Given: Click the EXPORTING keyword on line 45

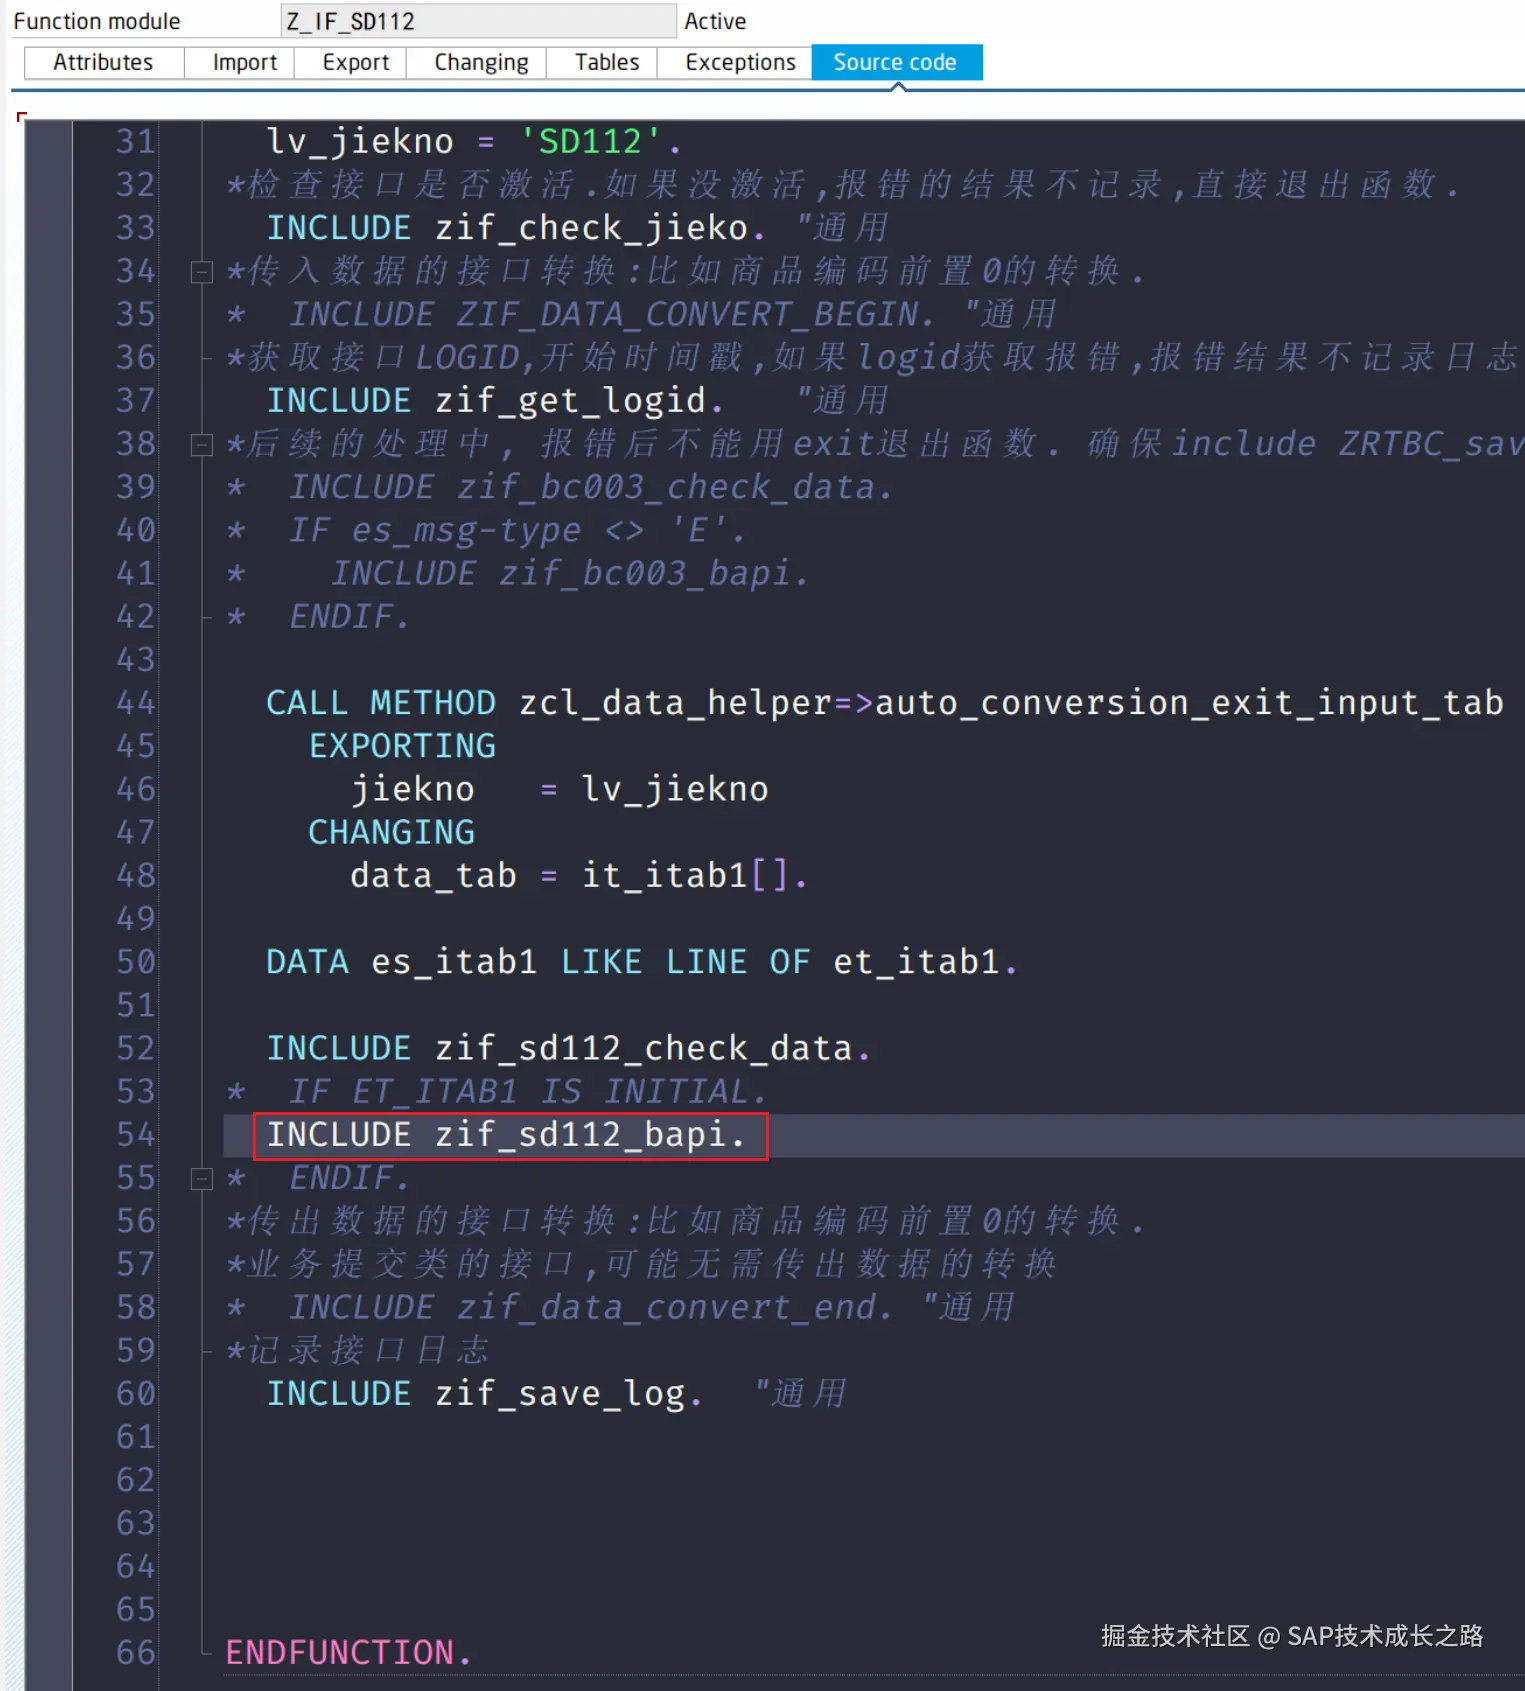Looking at the screenshot, I should pyautogui.click(x=402, y=746).
